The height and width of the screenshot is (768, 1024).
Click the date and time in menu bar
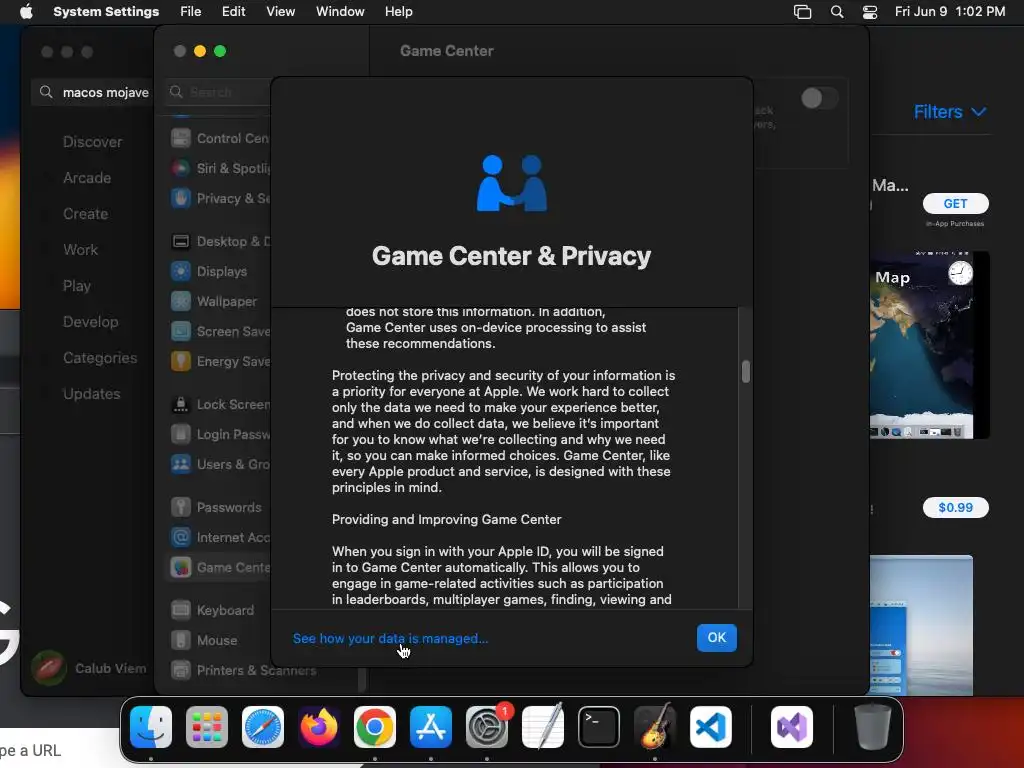(950, 12)
